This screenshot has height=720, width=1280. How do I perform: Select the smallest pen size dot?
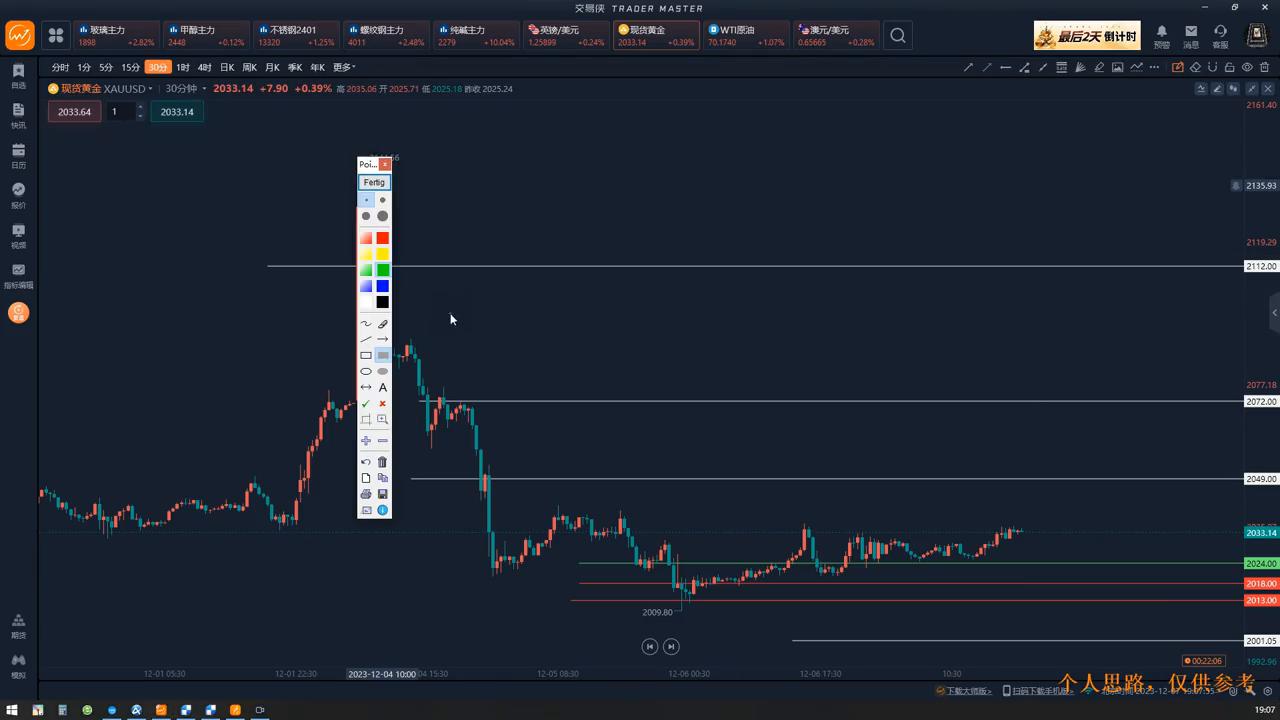[366, 200]
